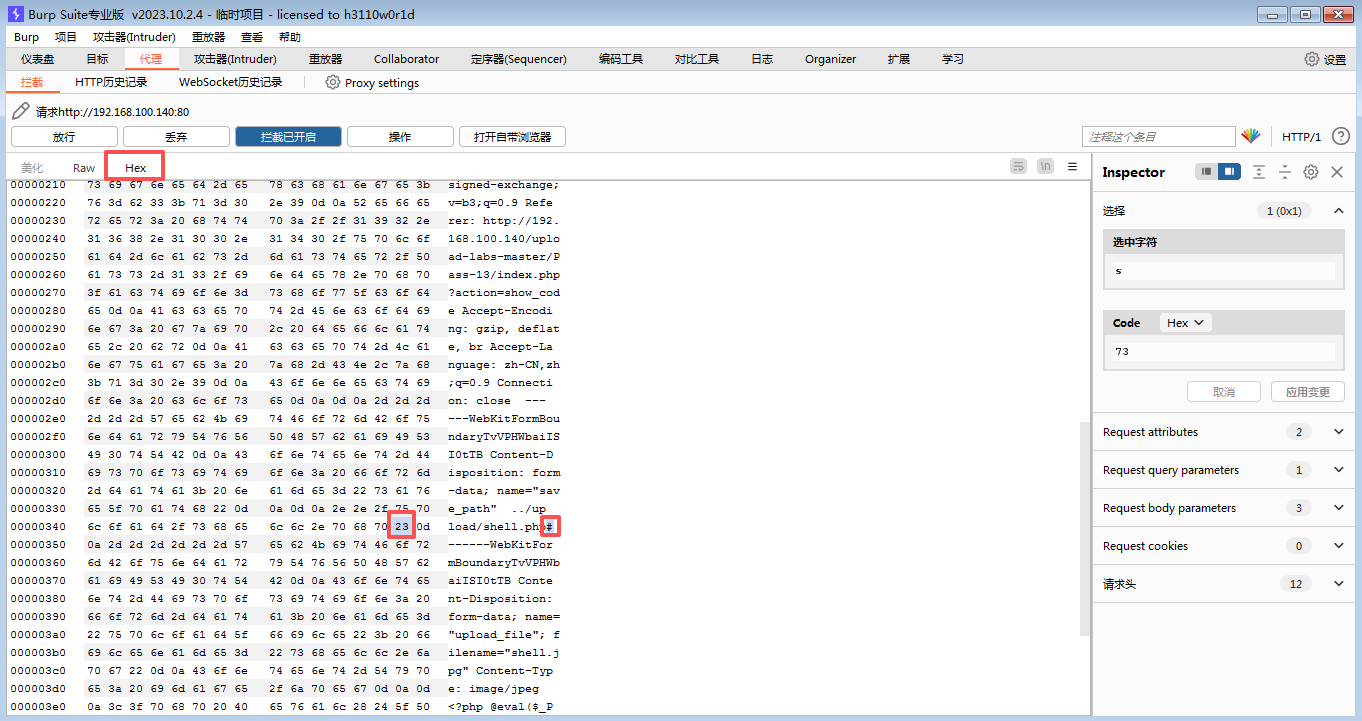
Task: Switch to the 对比工具 tab
Action: [697, 59]
